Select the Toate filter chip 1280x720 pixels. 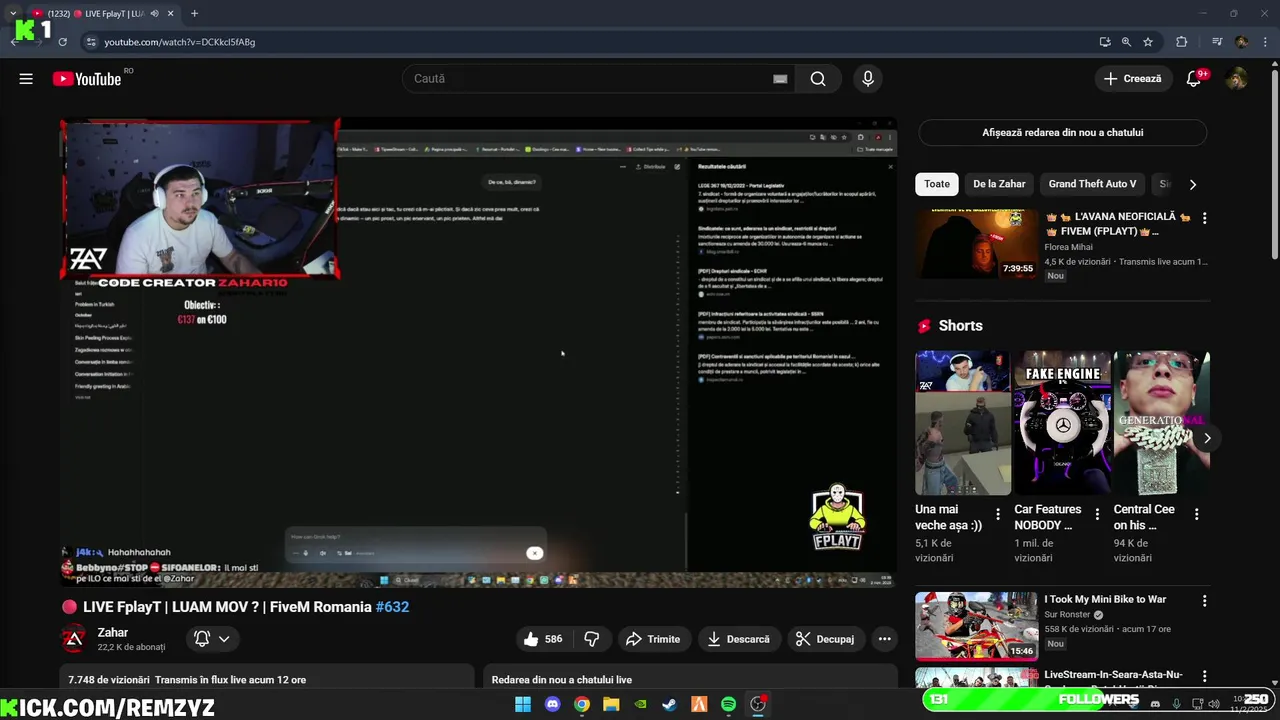click(x=937, y=184)
